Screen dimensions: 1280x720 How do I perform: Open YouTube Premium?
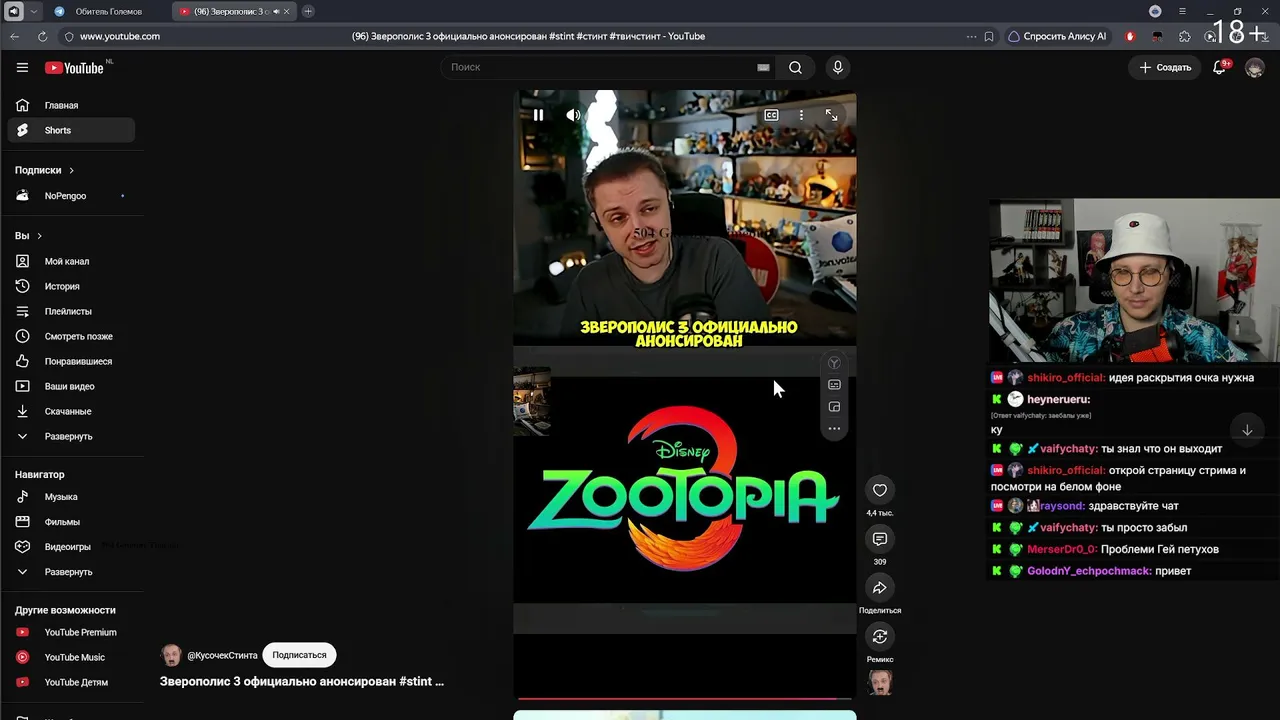(x=70, y=632)
